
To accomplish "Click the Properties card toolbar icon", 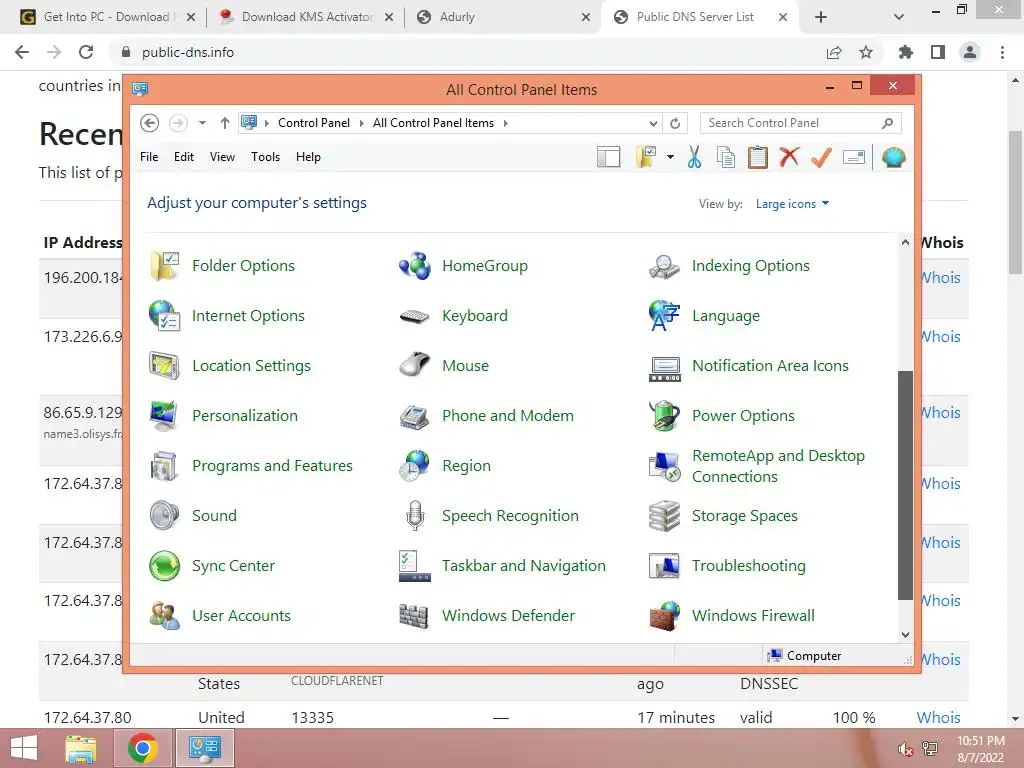I will (854, 157).
